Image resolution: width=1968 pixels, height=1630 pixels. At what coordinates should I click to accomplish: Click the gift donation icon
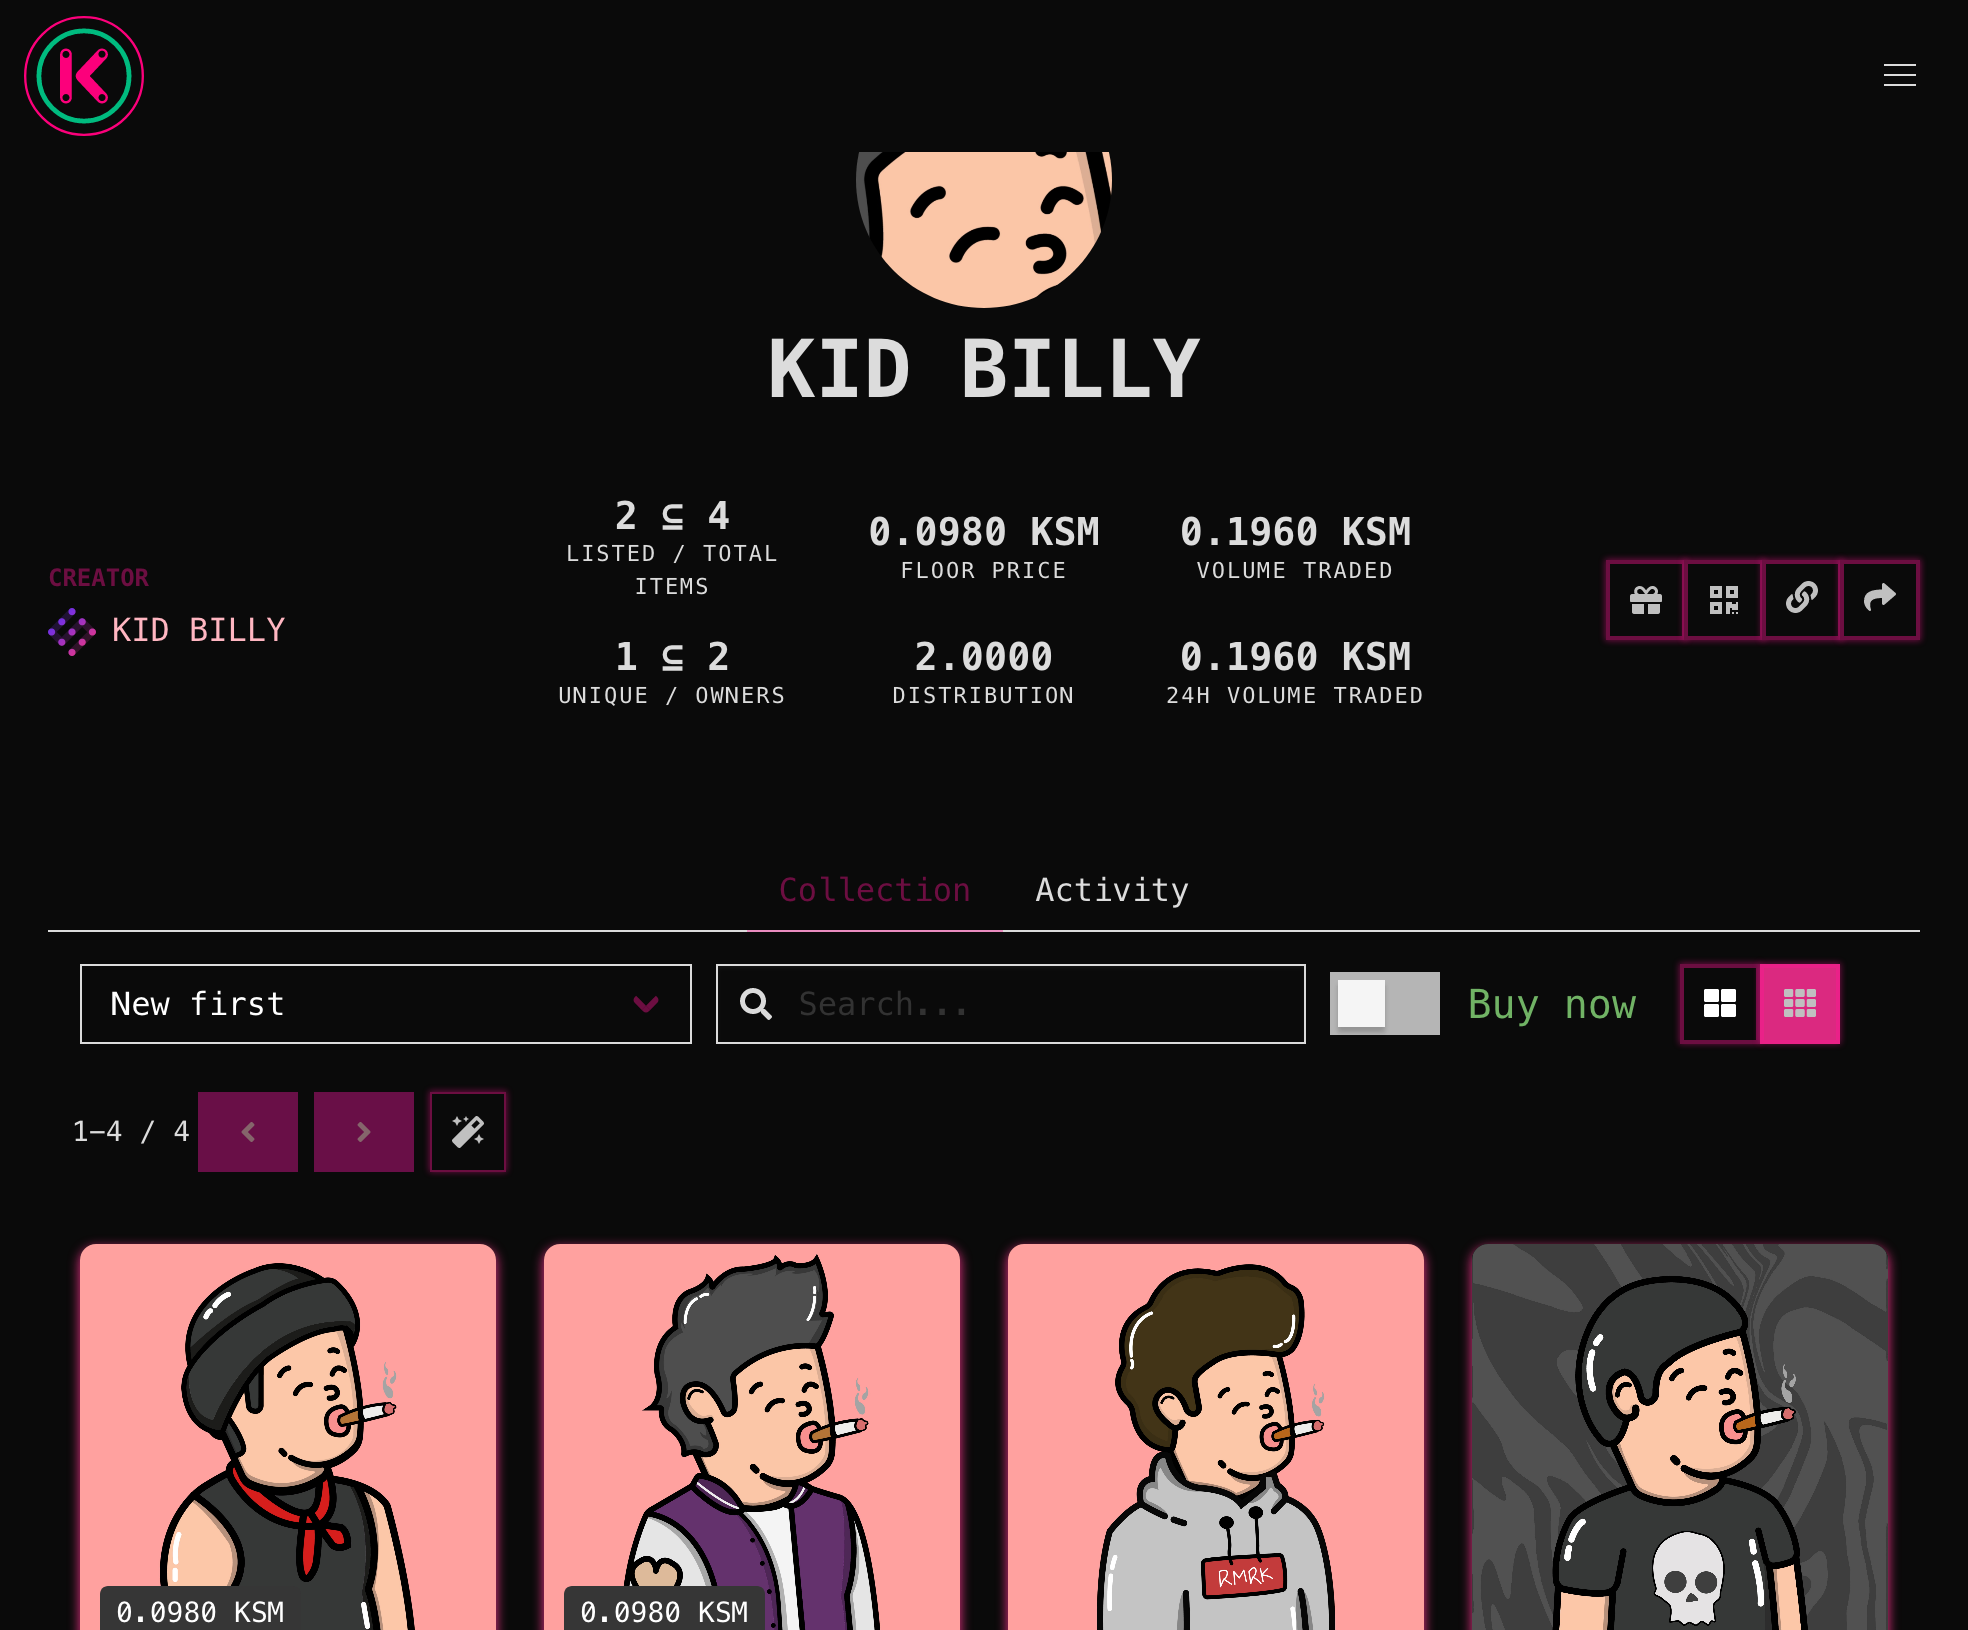coord(1645,599)
